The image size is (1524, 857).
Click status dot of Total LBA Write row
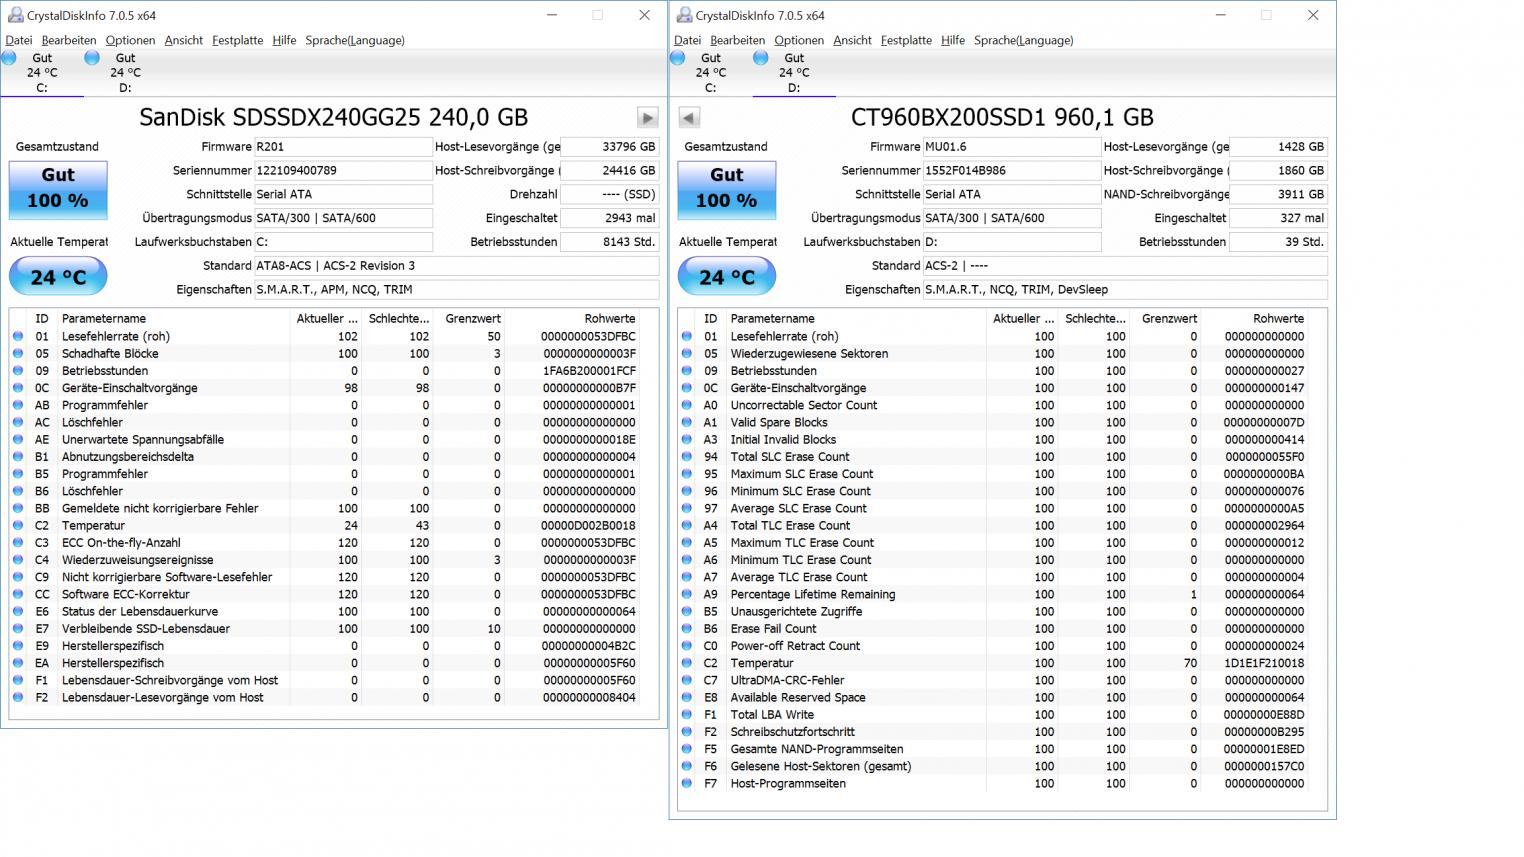coord(687,715)
